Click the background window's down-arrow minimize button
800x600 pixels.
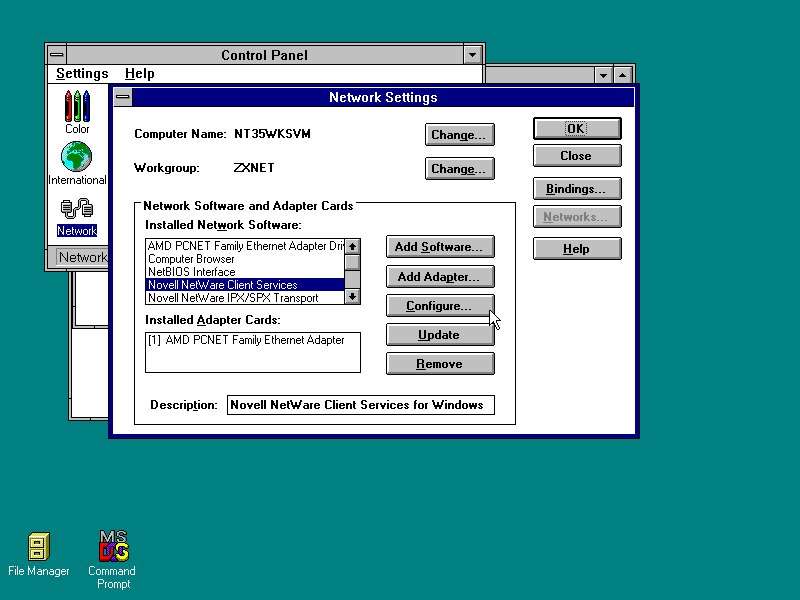(604, 76)
